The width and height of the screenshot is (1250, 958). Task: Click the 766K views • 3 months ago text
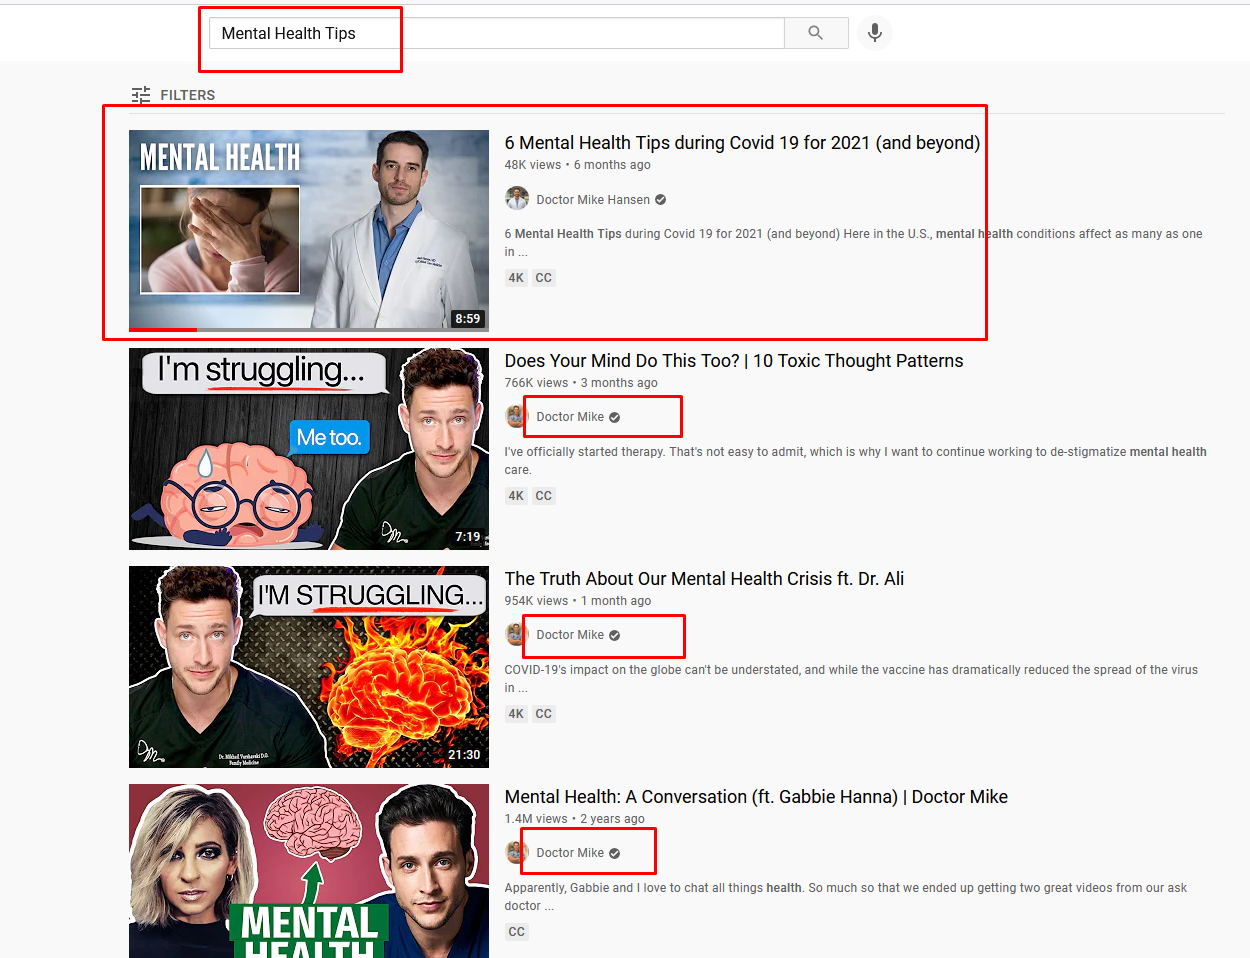click(x=581, y=383)
